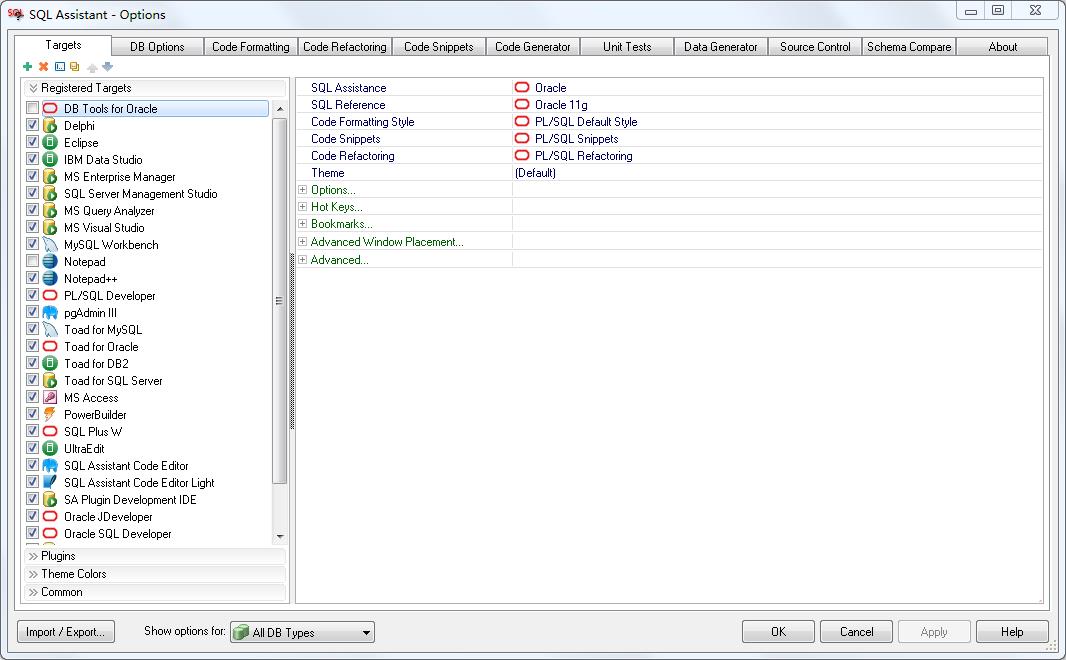Expand the Advanced Window Placement section

coord(301,241)
